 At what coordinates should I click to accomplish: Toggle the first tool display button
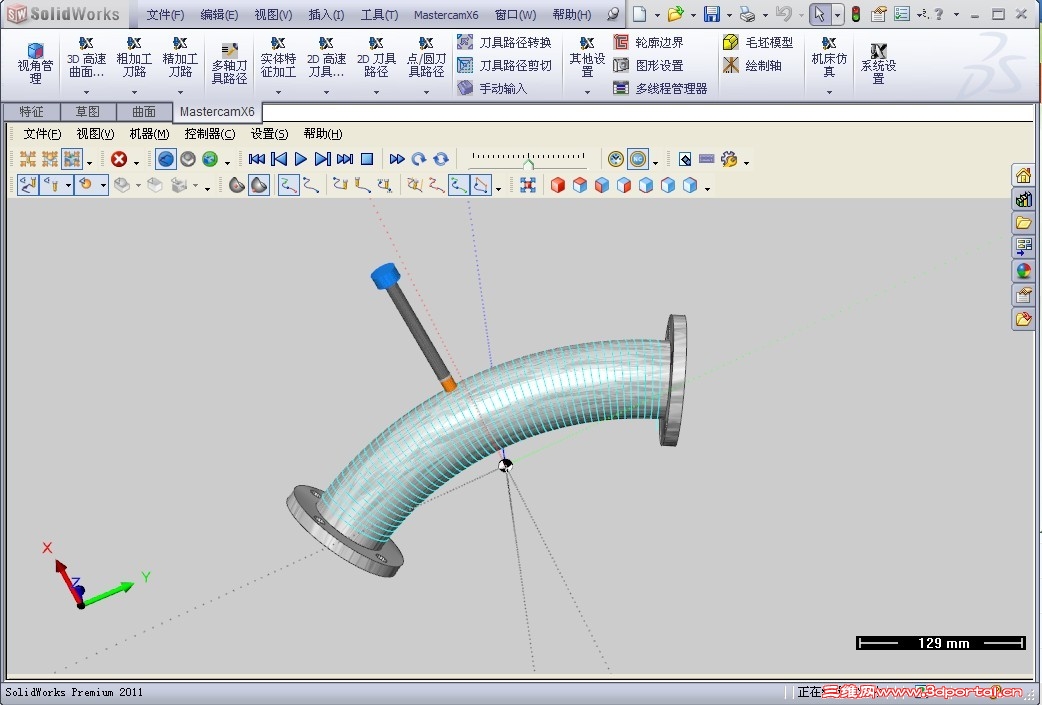(27, 185)
